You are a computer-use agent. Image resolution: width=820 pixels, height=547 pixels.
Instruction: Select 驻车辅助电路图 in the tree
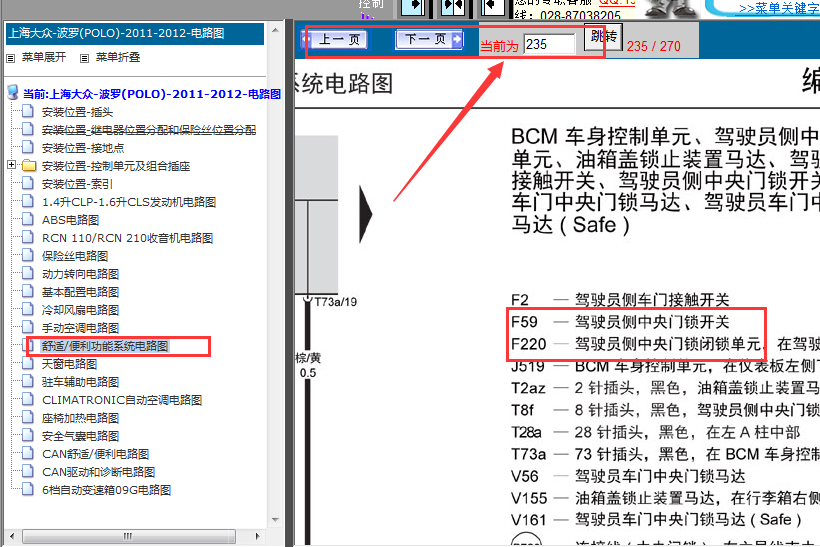click(81, 382)
